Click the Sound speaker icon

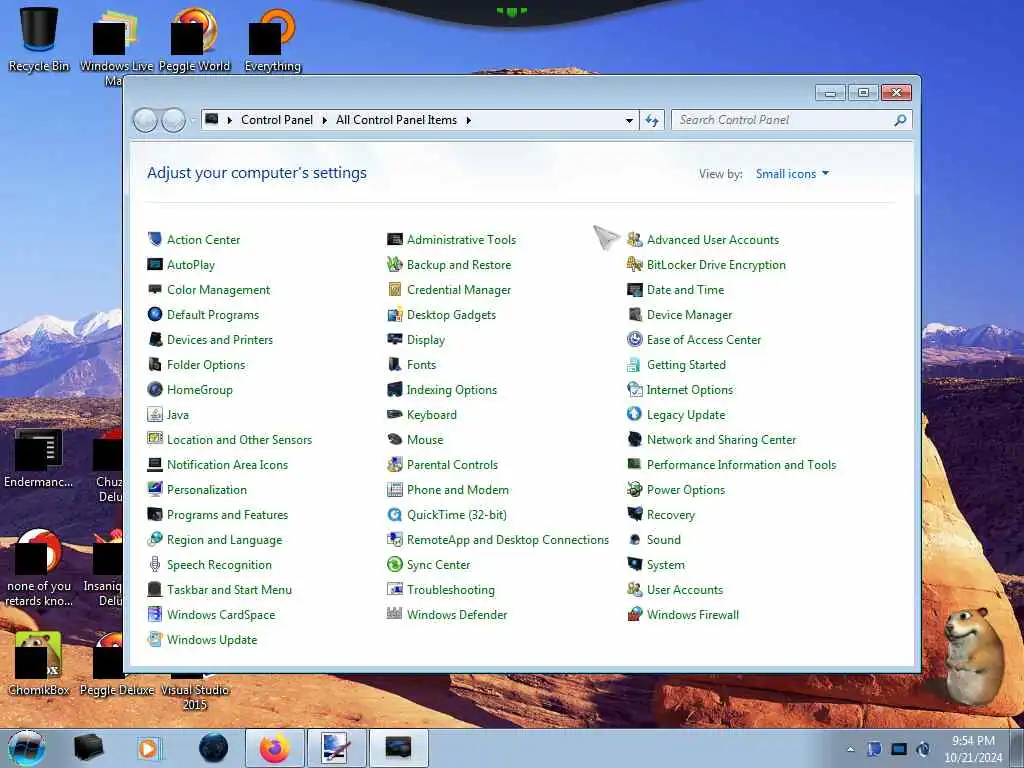click(635, 539)
